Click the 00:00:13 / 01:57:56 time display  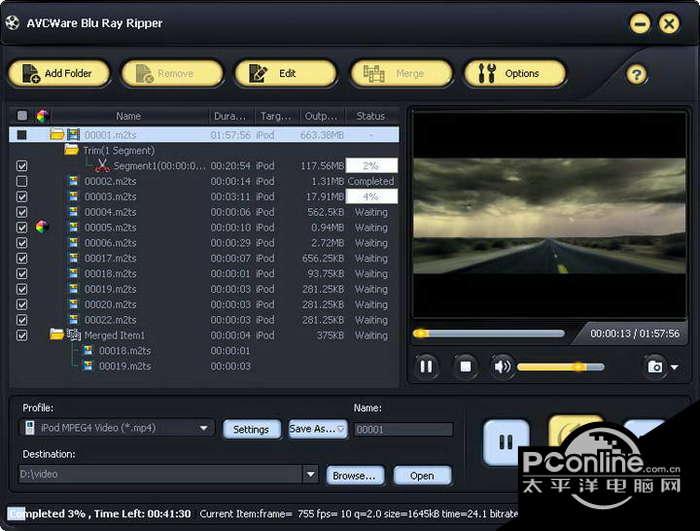pos(635,334)
